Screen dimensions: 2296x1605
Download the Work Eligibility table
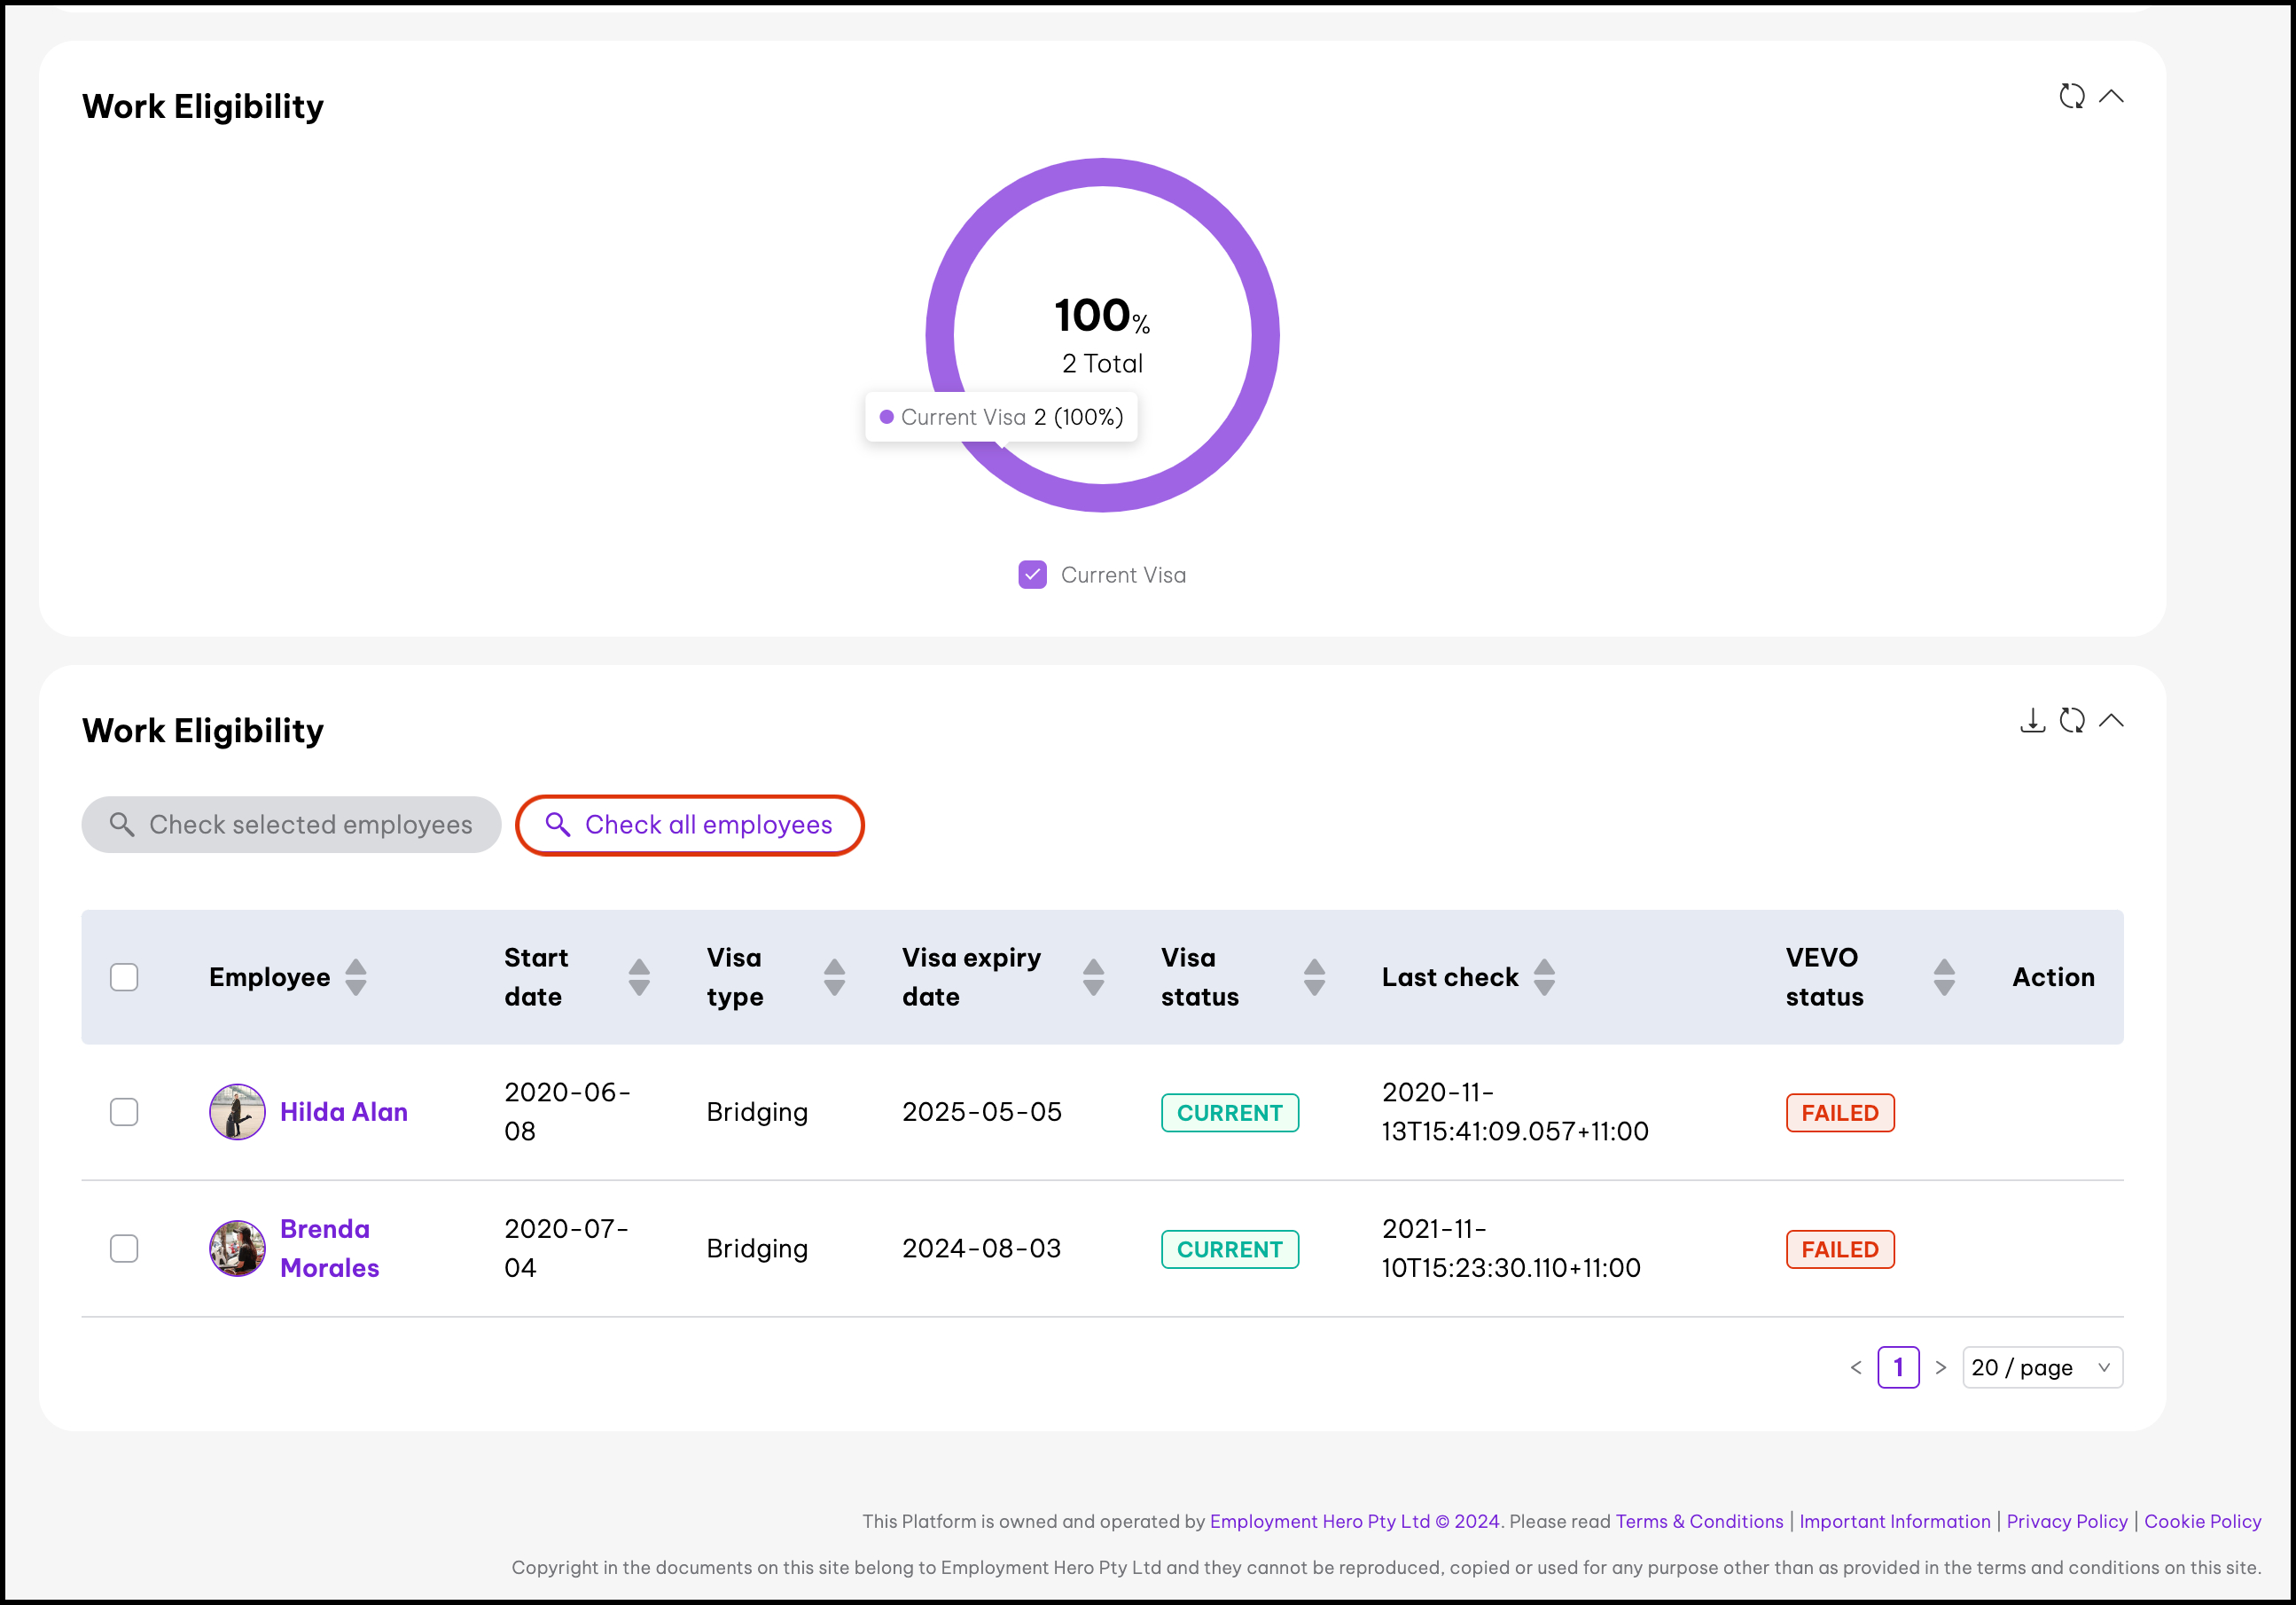(x=2032, y=720)
